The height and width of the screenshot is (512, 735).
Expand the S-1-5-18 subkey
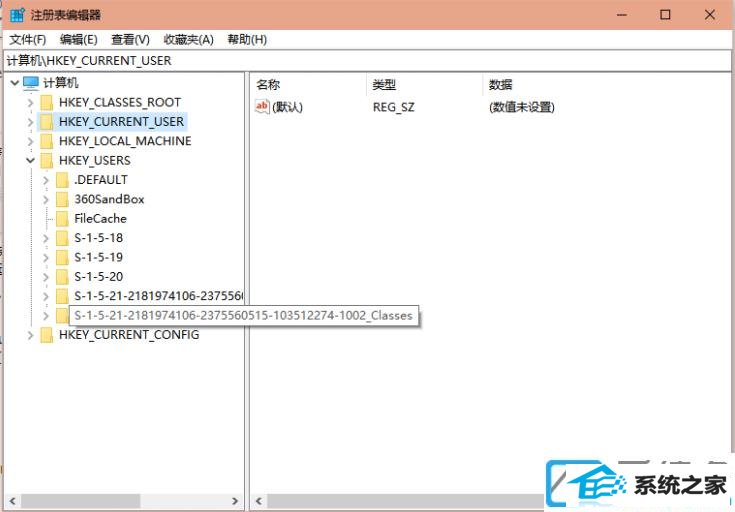[45, 238]
